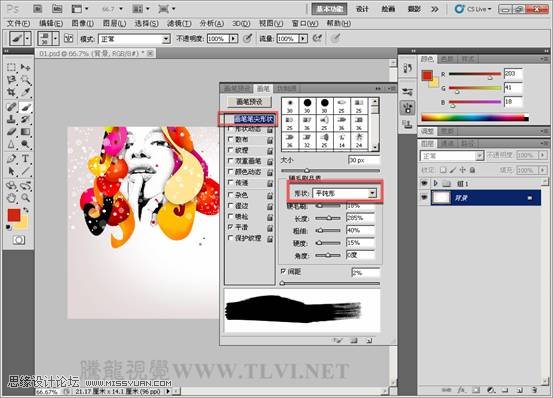Select the Pen tool

click(11, 158)
